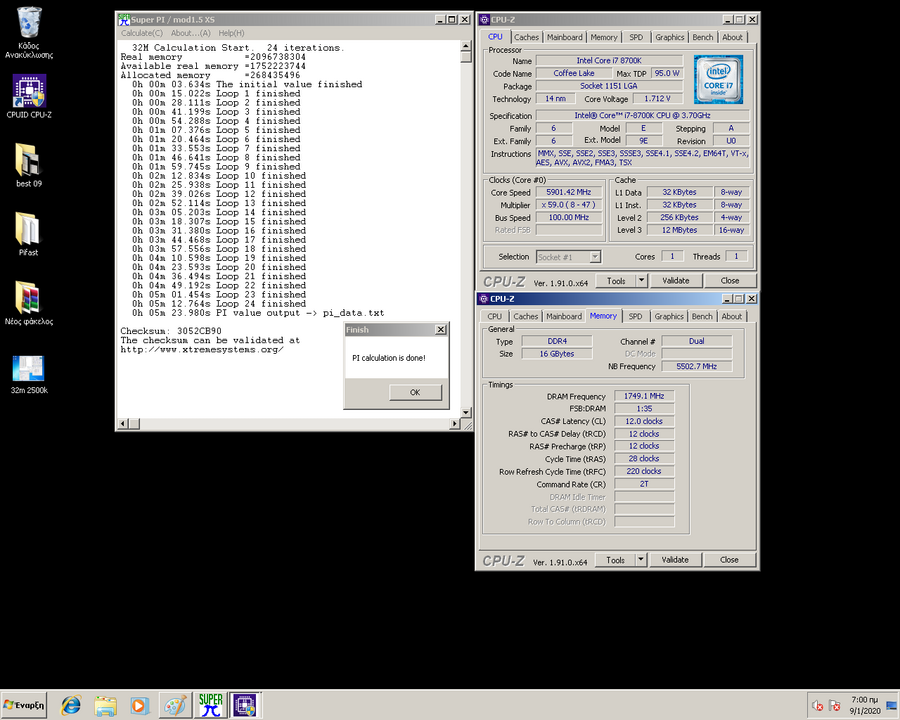Click scroll down arrow in Super PI
This screenshot has width=900, height=720.
pyautogui.click(x=466, y=413)
